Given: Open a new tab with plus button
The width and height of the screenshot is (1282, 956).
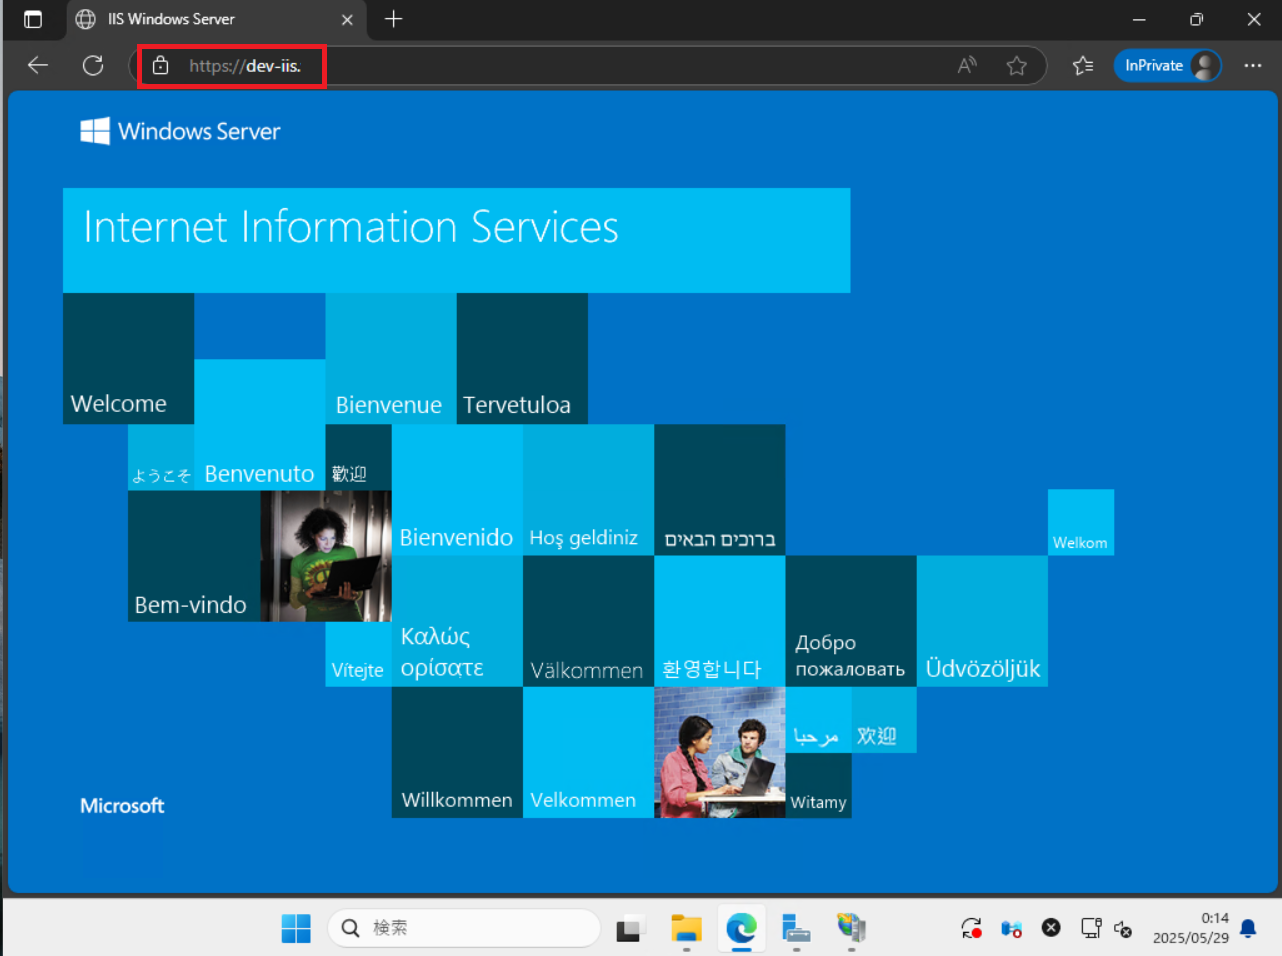Looking at the screenshot, I should pos(394,19).
